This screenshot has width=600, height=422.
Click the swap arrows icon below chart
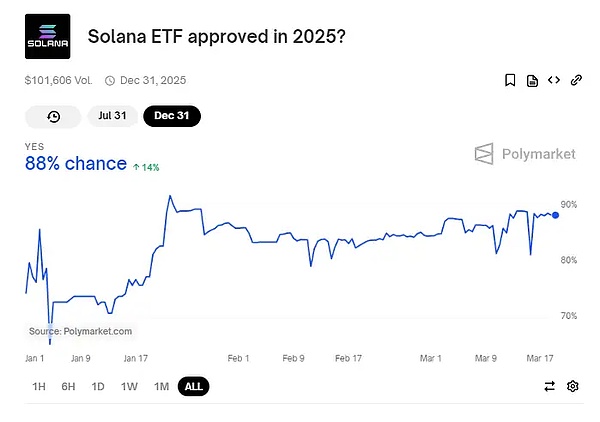[x=549, y=386]
